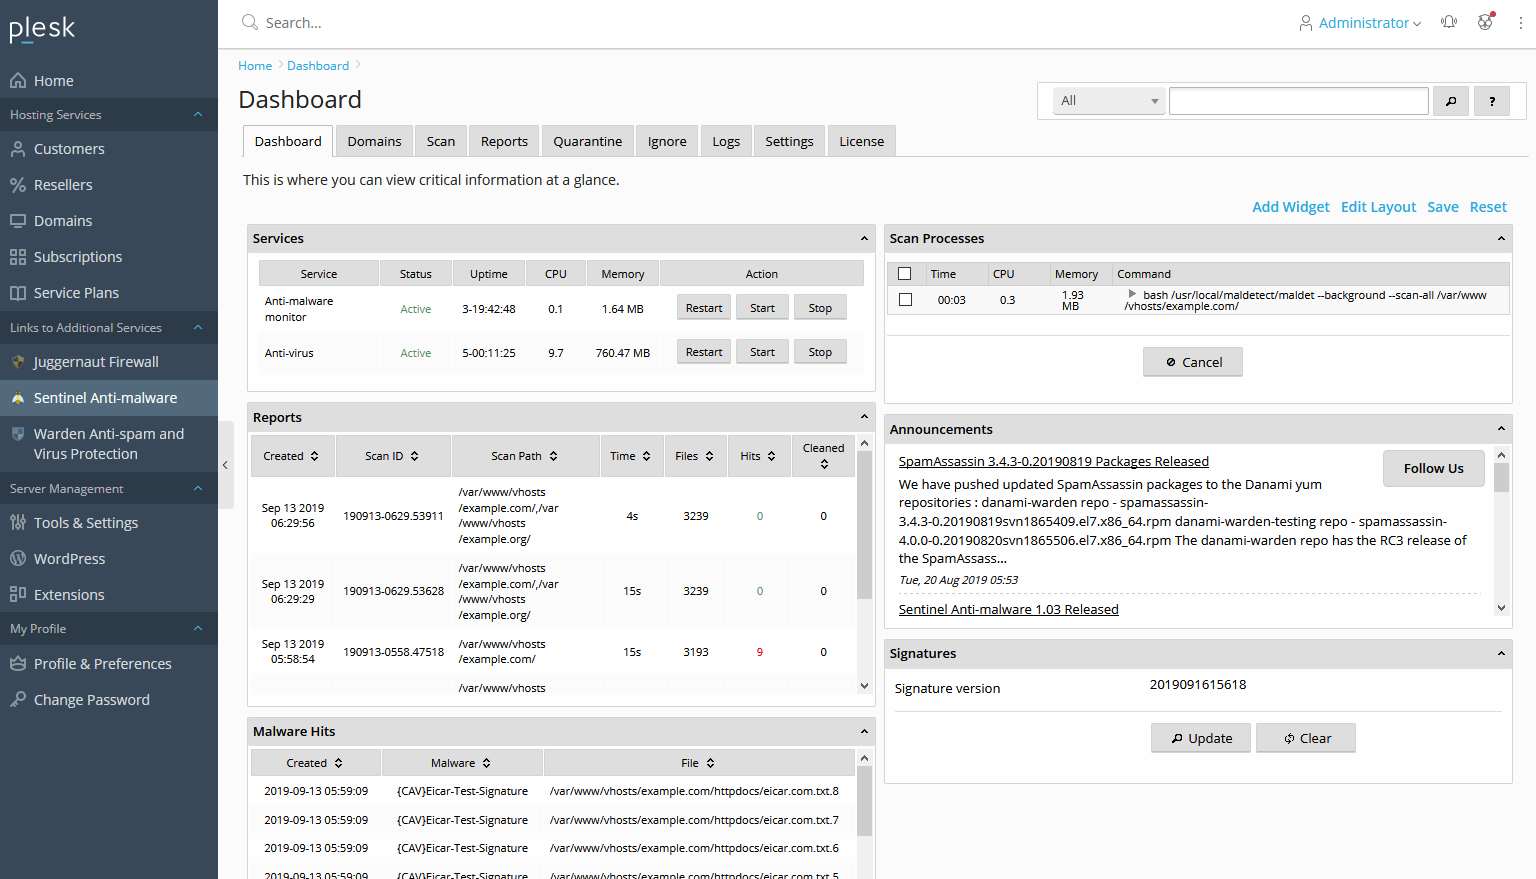Viewport: 1536px width, 879px height.
Task: Click the question mark help button
Action: click(1492, 101)
